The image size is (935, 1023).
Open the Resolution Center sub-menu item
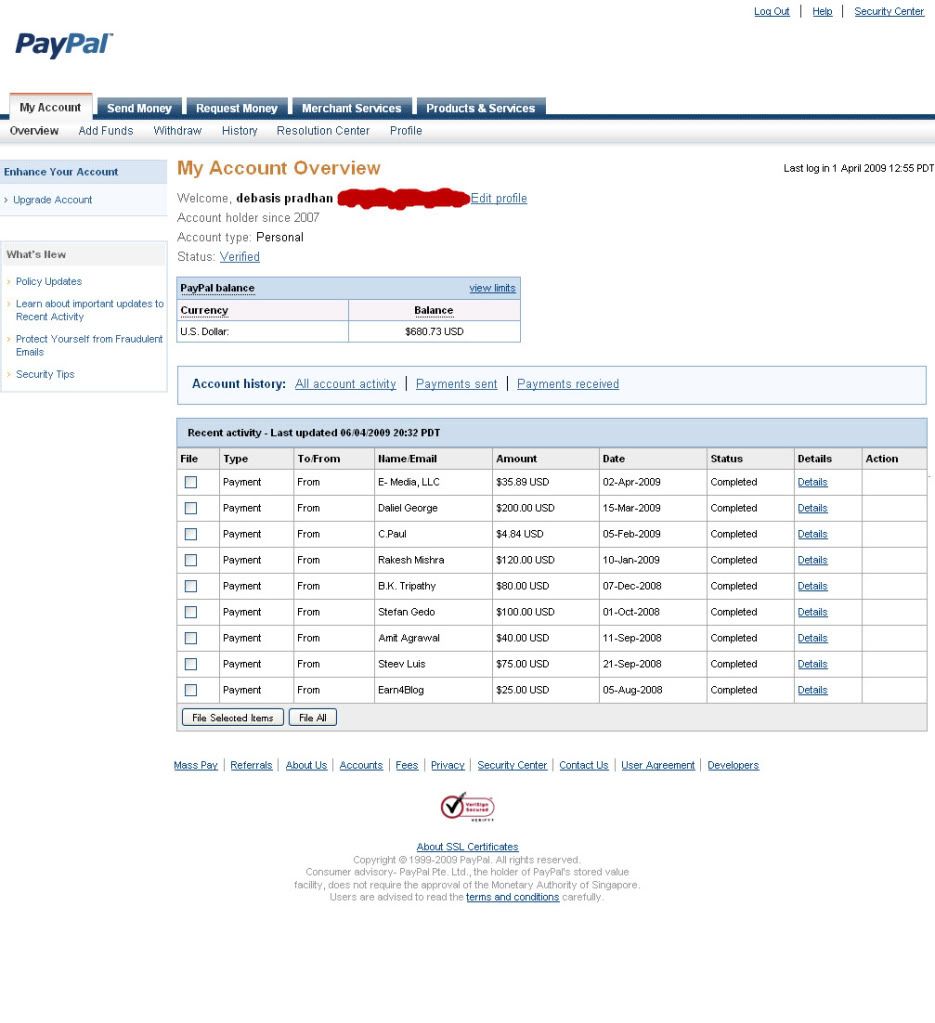coord(323,130)
